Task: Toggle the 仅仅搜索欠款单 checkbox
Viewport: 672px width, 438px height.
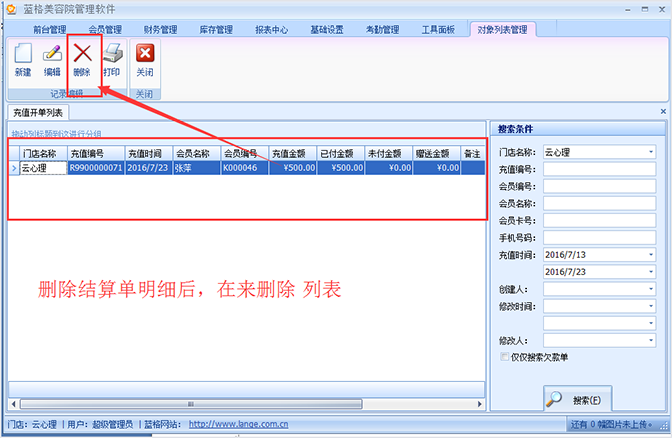Action: [x=504, y=357]
